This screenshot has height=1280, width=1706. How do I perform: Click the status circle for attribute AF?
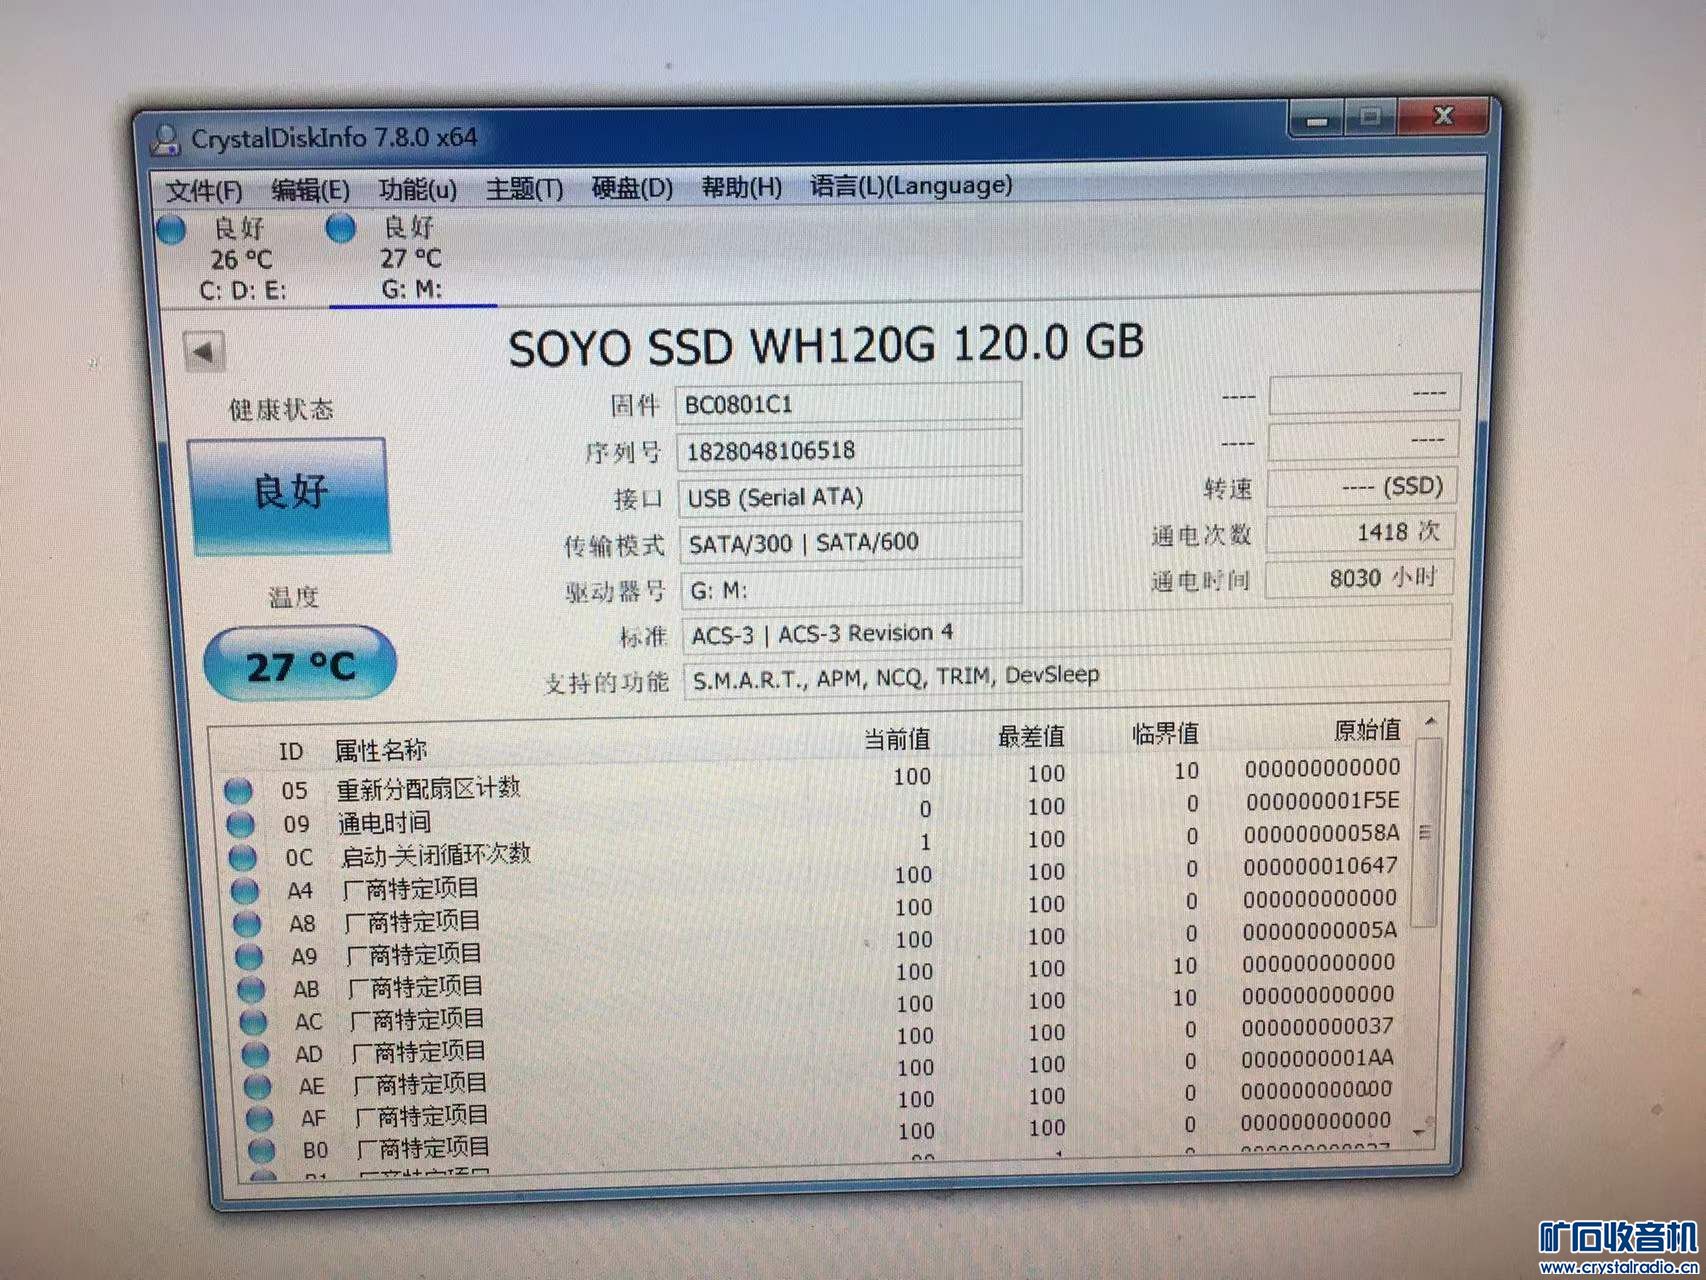click(259, 1118)
